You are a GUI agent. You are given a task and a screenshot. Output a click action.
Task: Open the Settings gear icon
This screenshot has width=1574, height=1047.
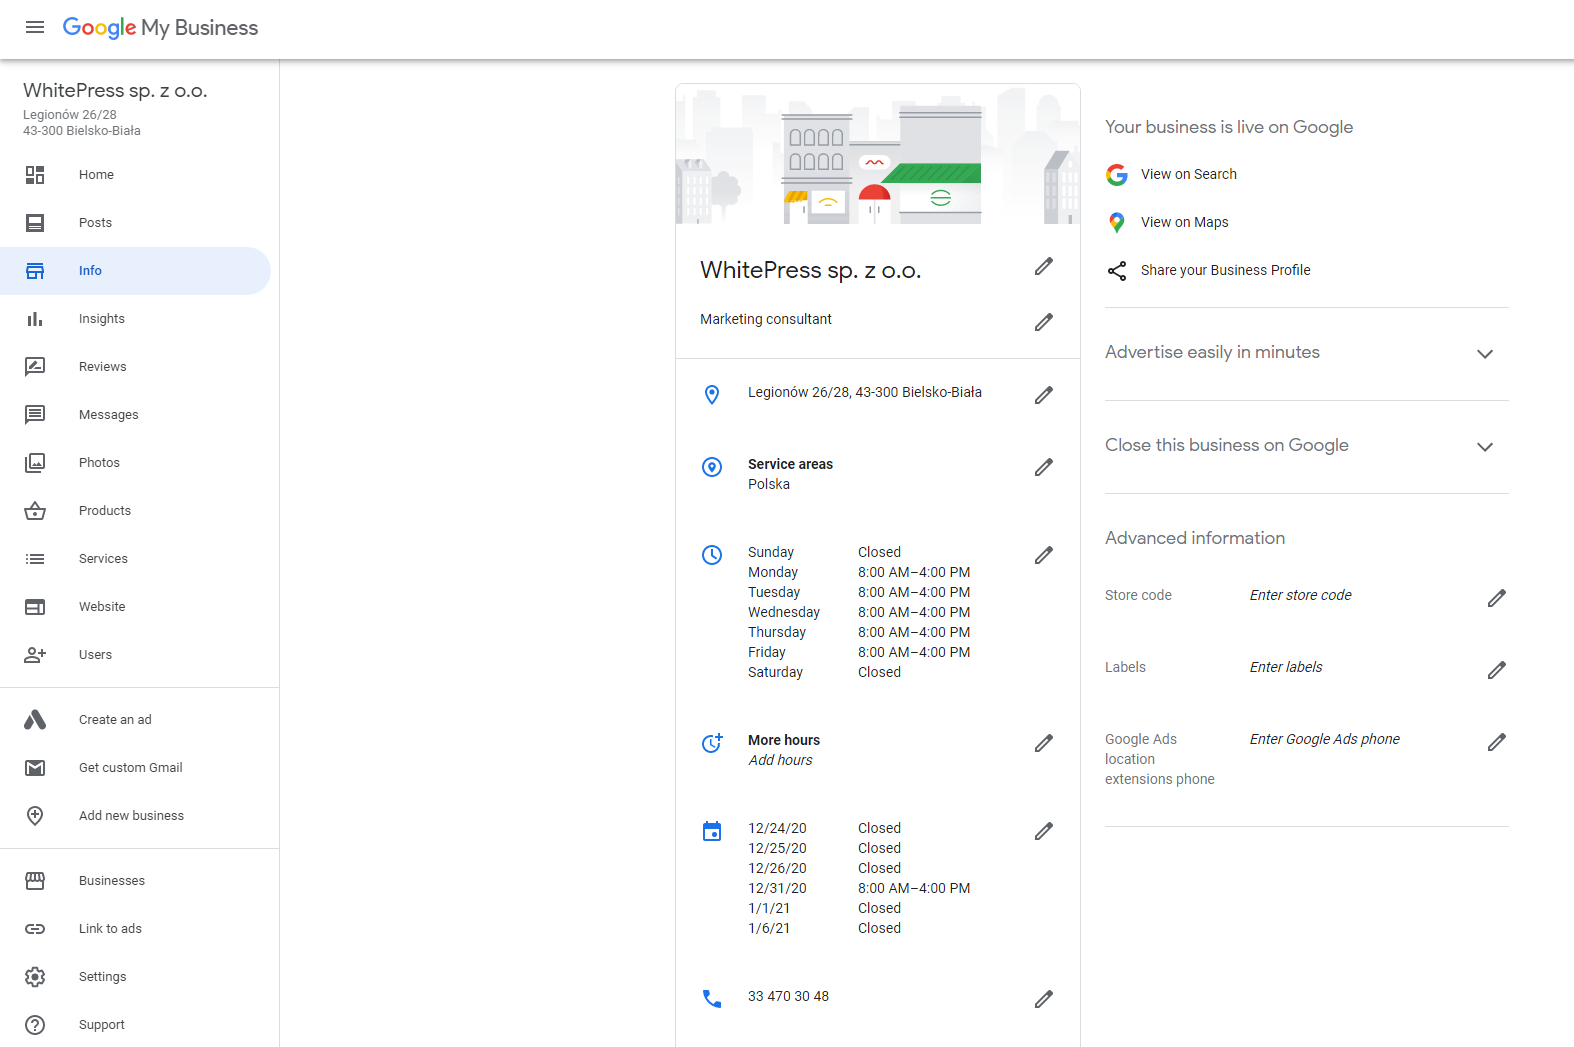(35, 977)
